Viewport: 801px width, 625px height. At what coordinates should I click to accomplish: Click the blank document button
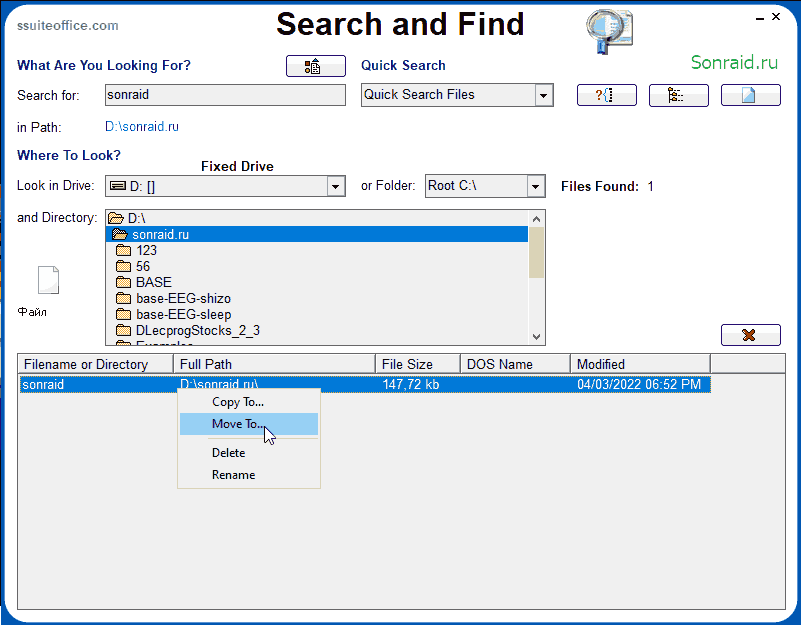coord(750,95)
